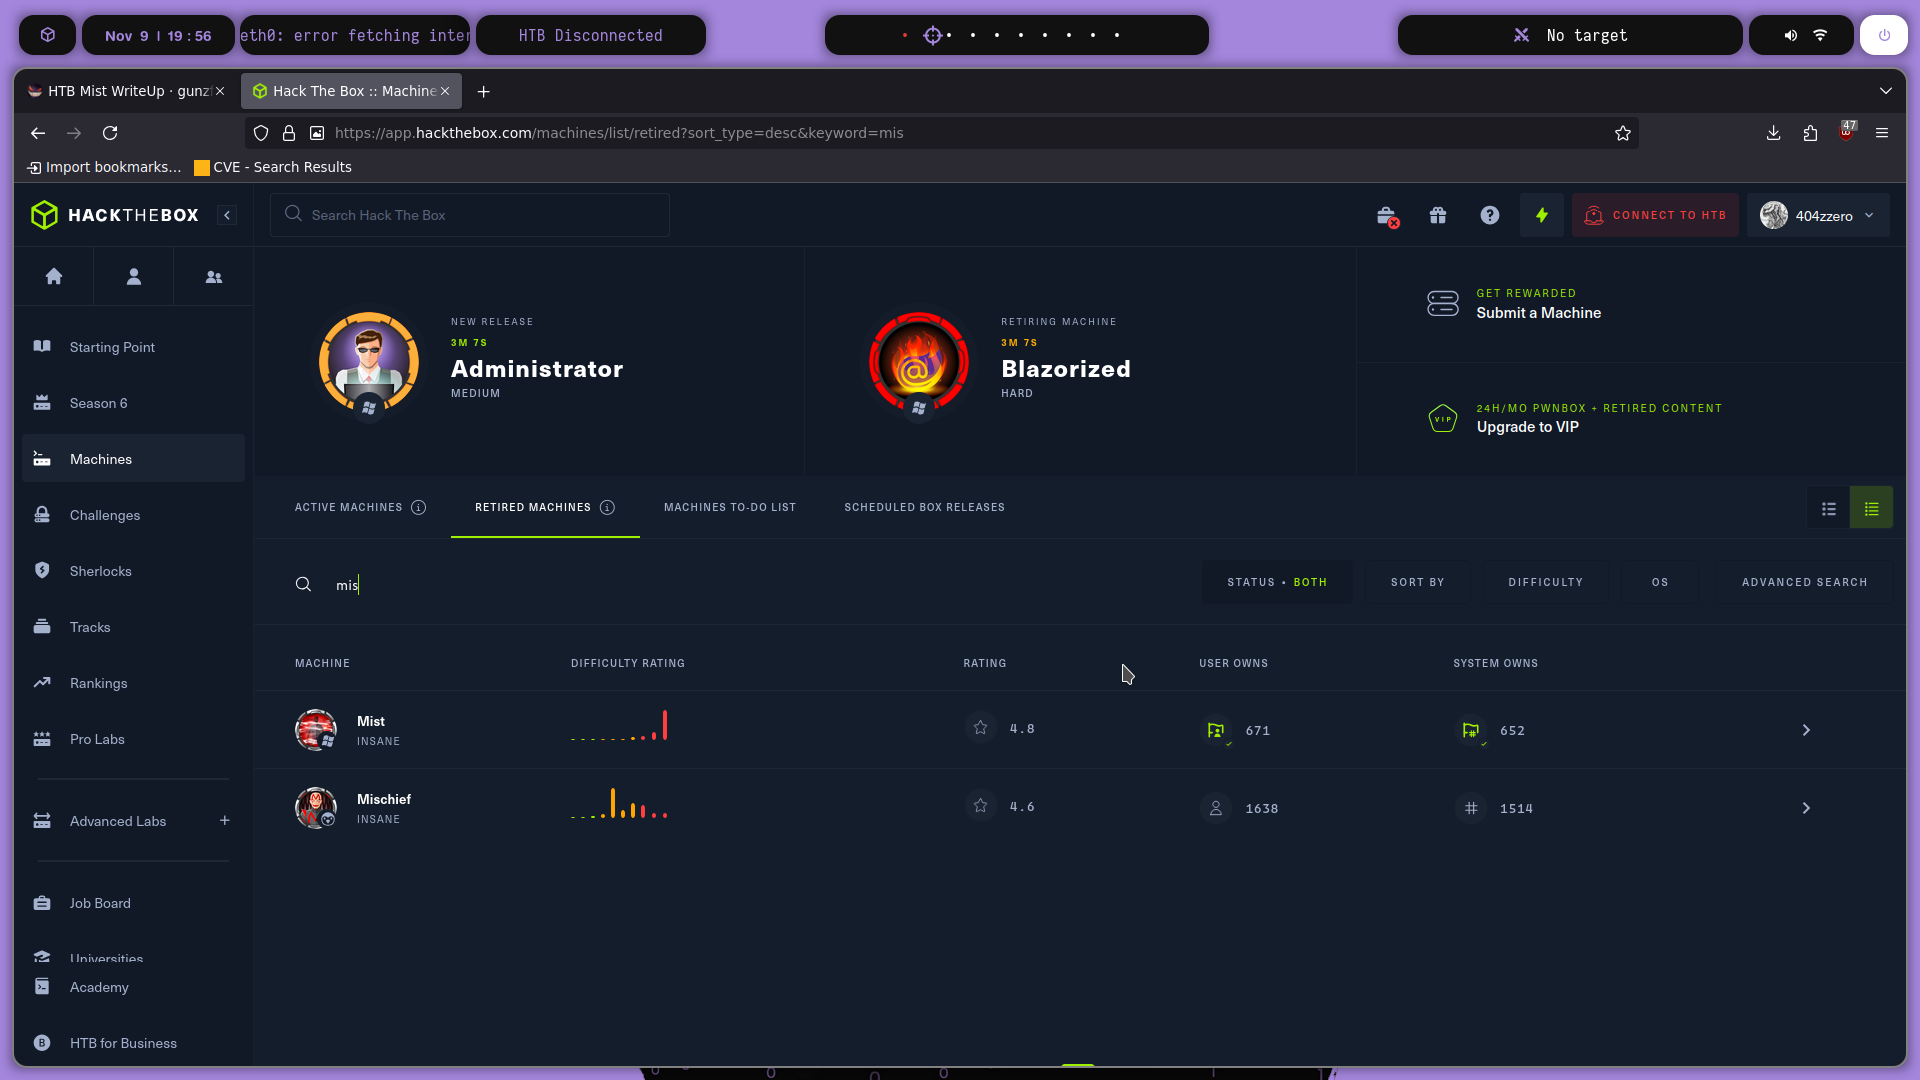Expand Mist row with right chevron
1920x1080 pixels.
[x=1806, y=731]
